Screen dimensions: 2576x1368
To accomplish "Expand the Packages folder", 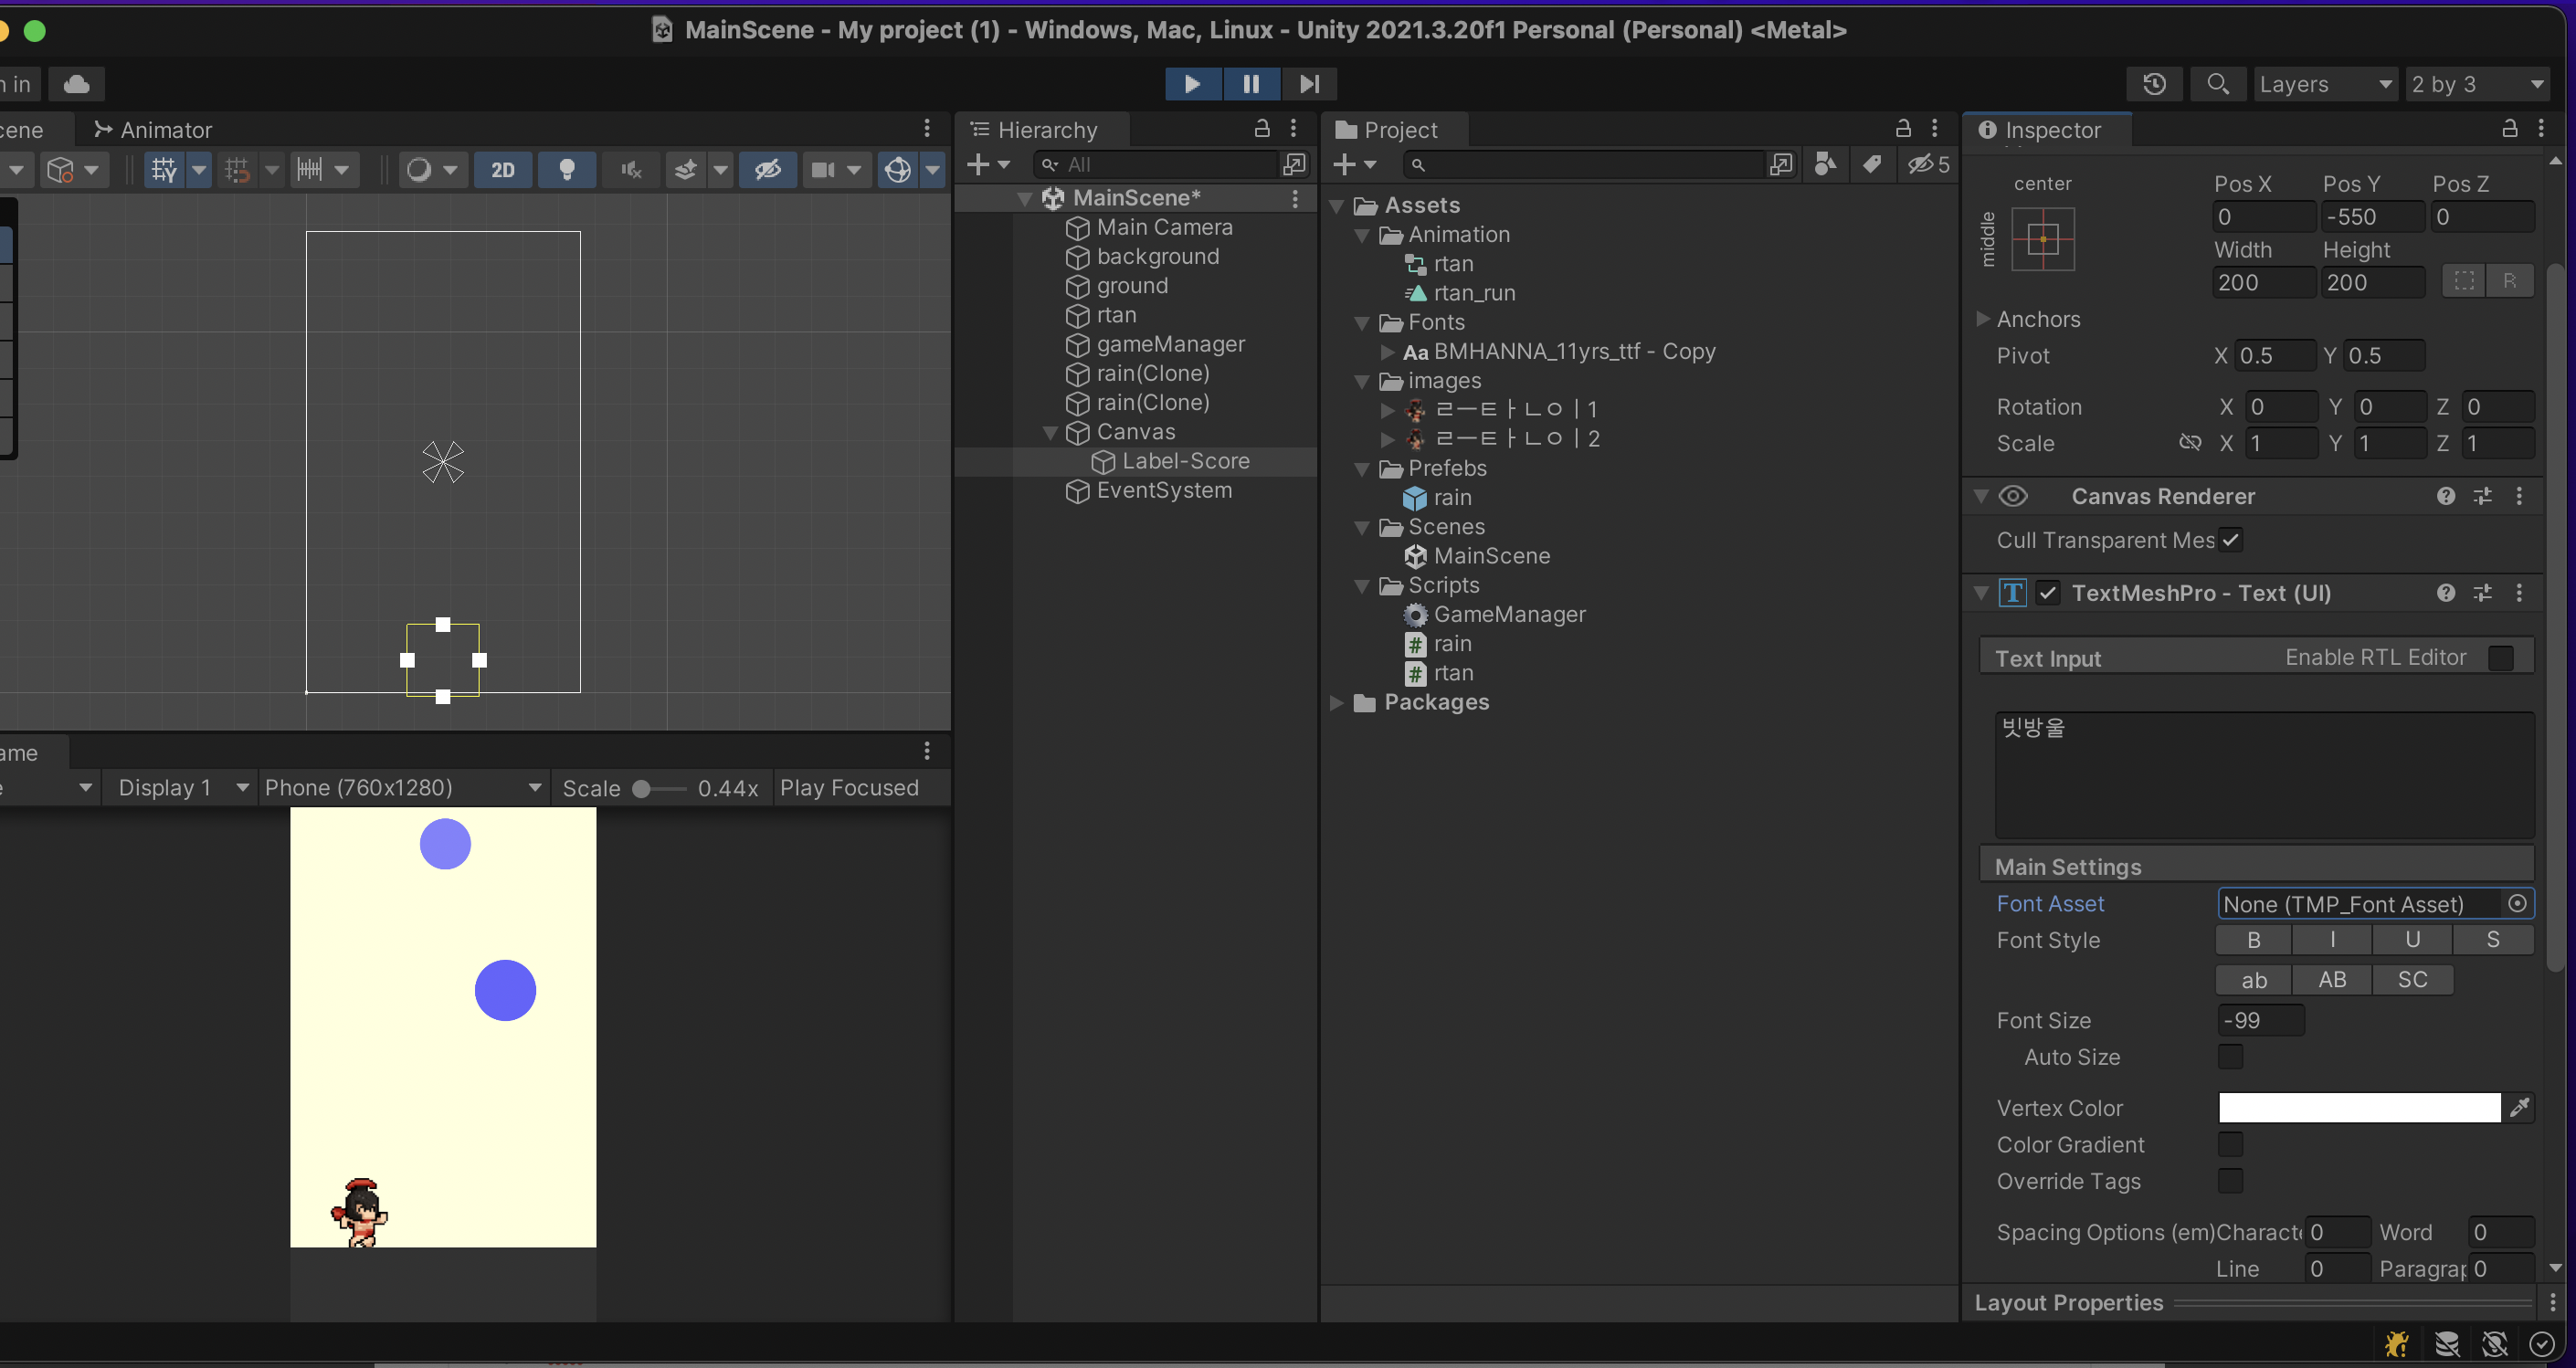I will [1336, 702].
